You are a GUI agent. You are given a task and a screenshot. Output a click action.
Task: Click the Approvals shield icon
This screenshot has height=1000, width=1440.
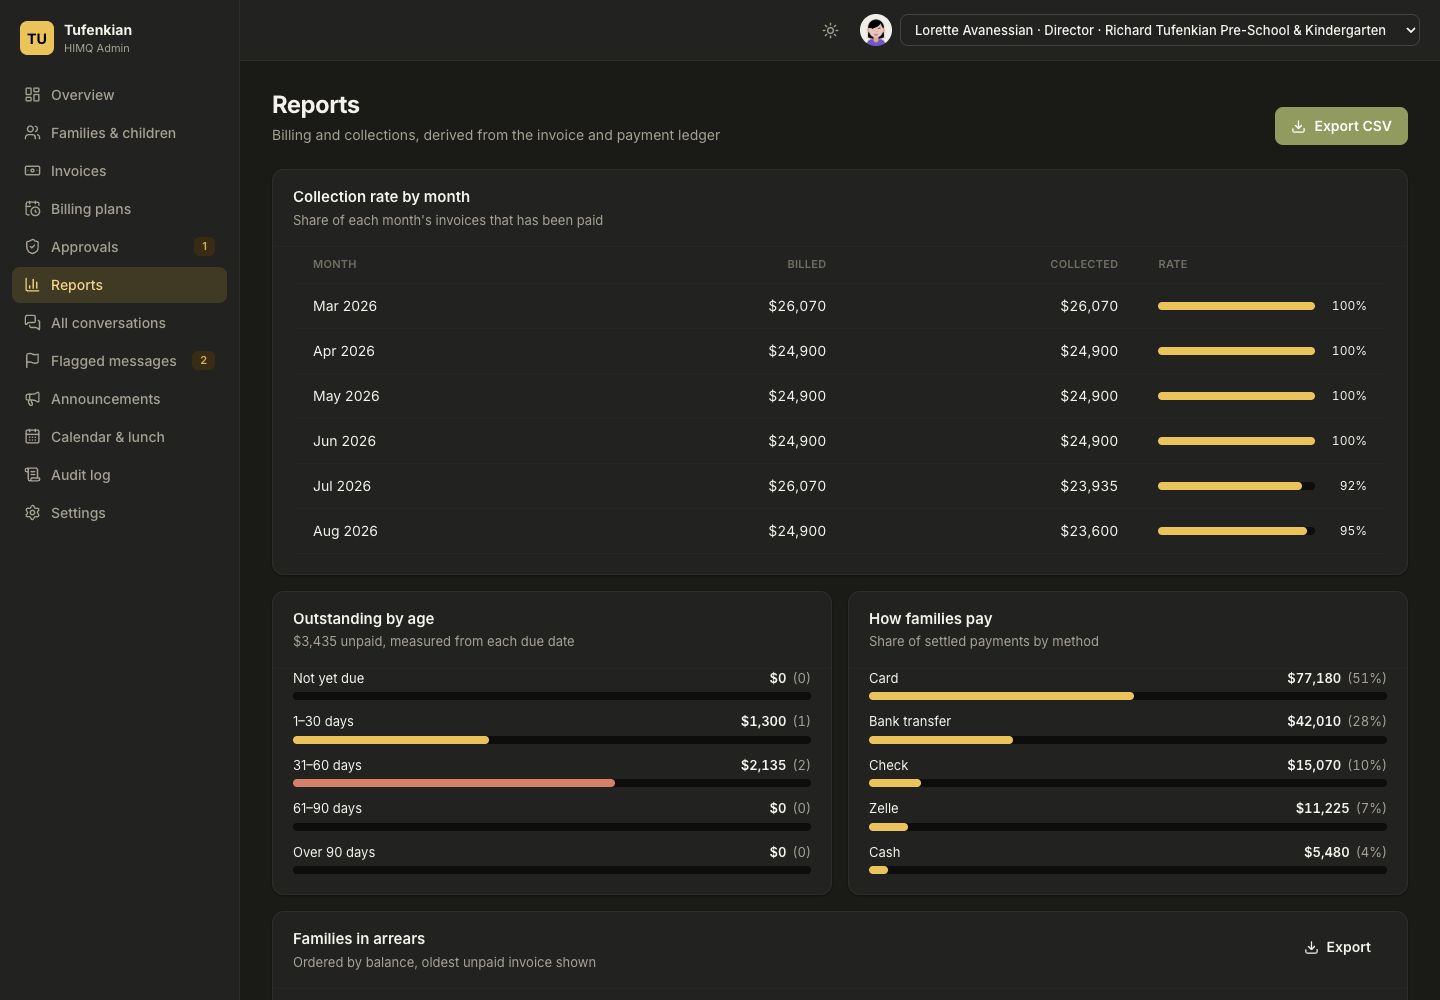(x=32, y=247)
